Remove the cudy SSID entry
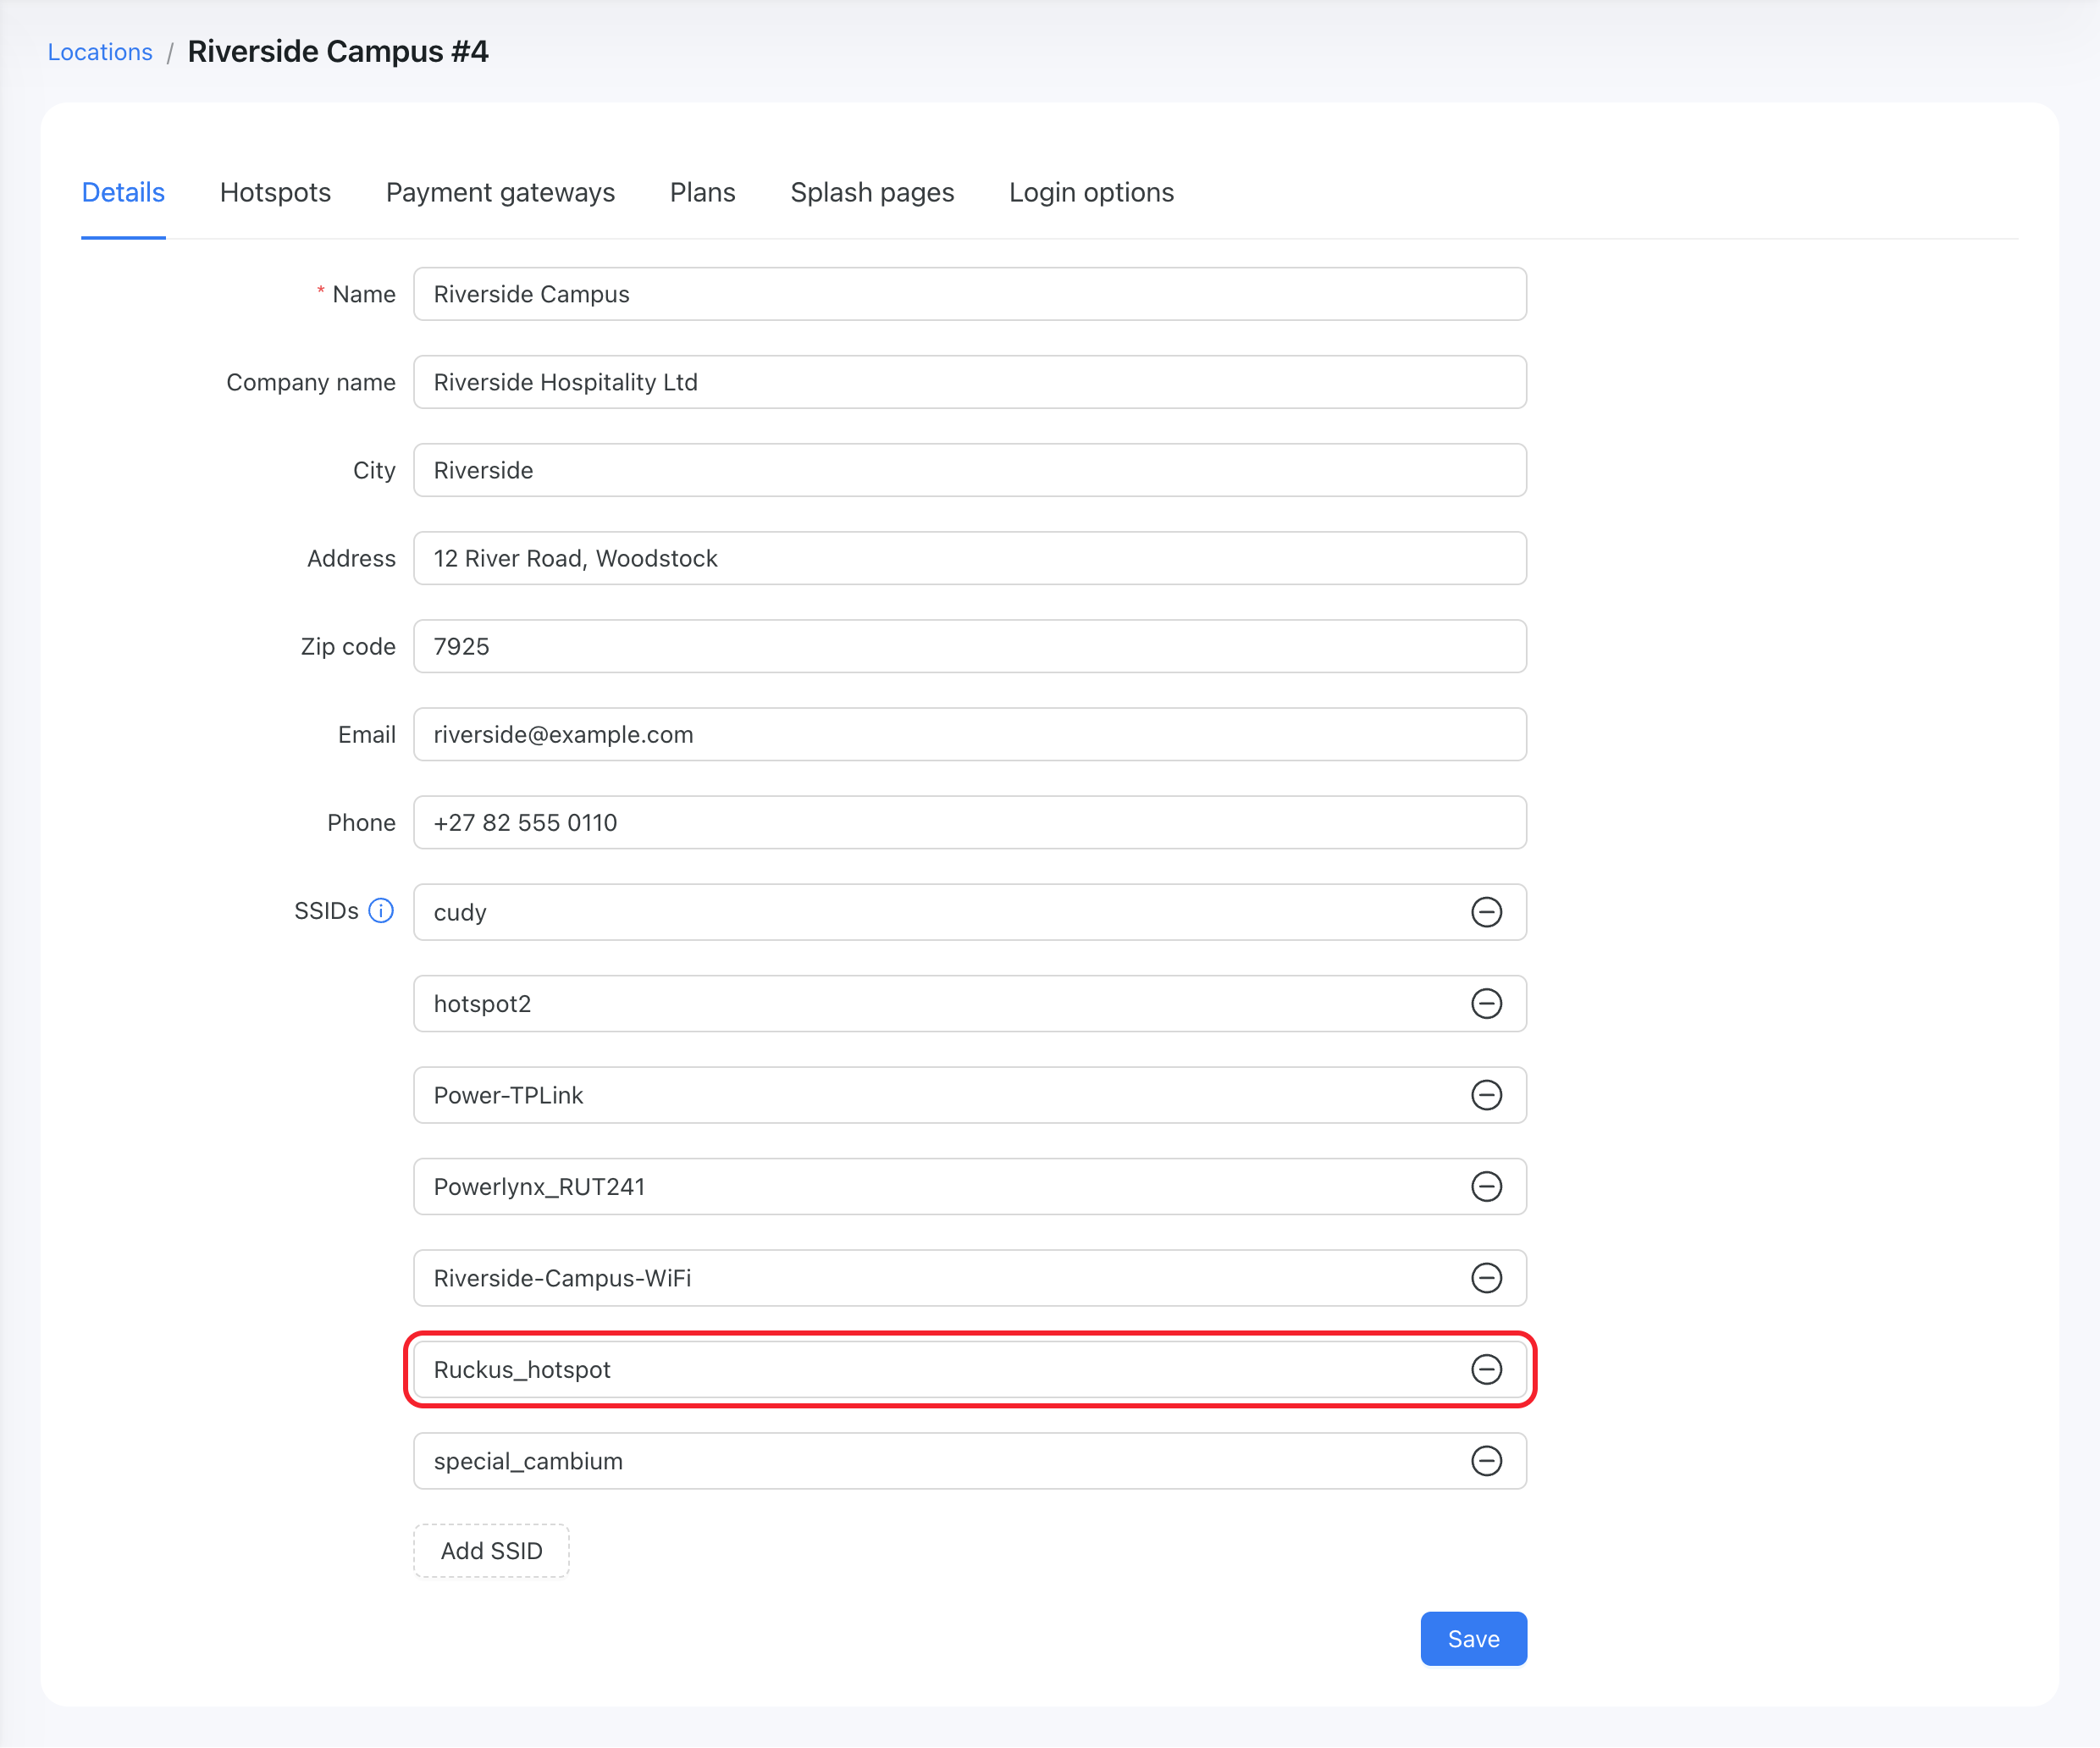 click(1486, 912)
